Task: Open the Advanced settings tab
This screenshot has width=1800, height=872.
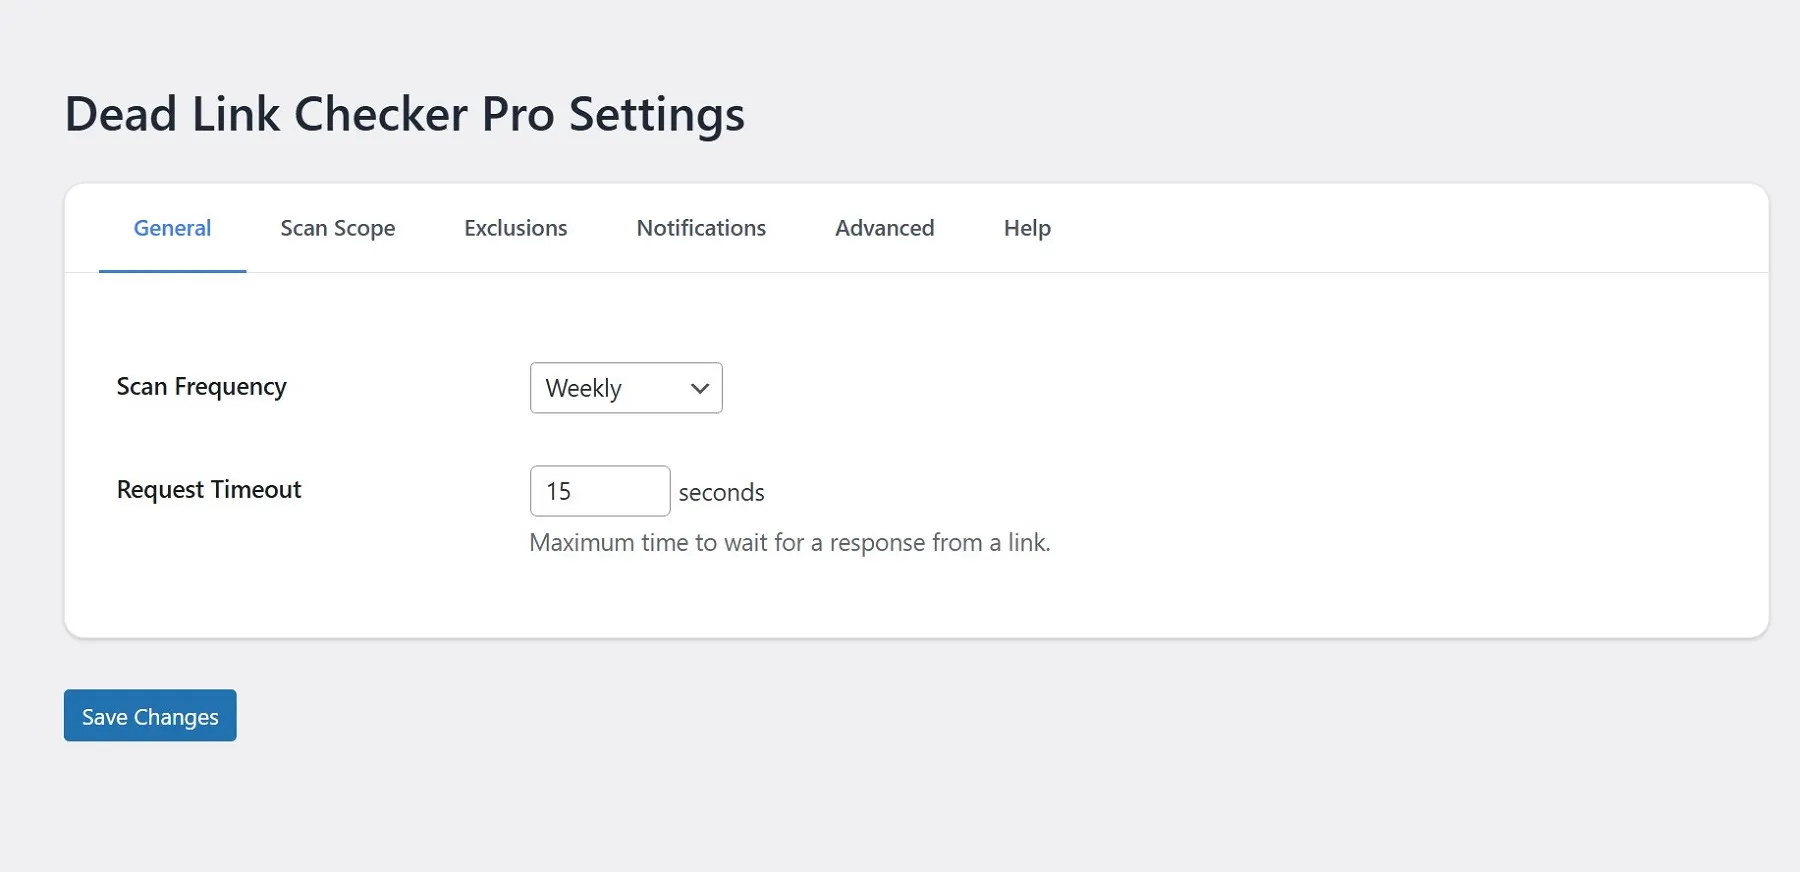Action: [x=884, y=228]
